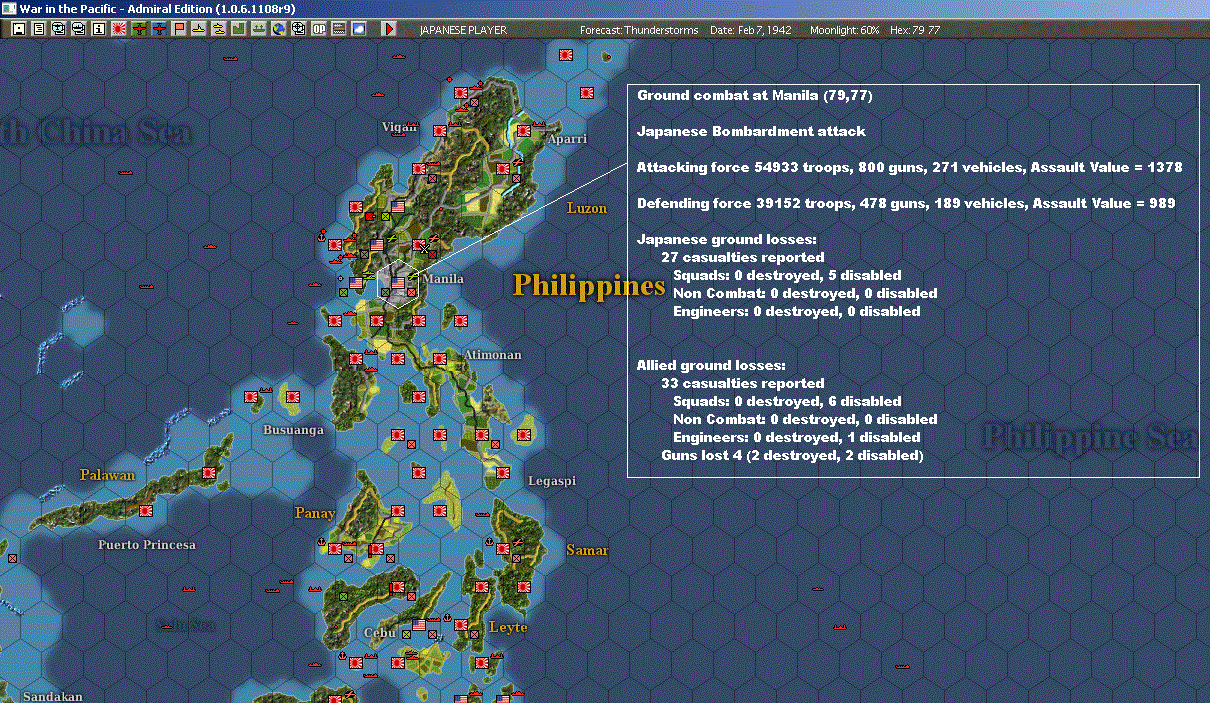Click the keyboard-like toolbar icon

tap(338, 29)
